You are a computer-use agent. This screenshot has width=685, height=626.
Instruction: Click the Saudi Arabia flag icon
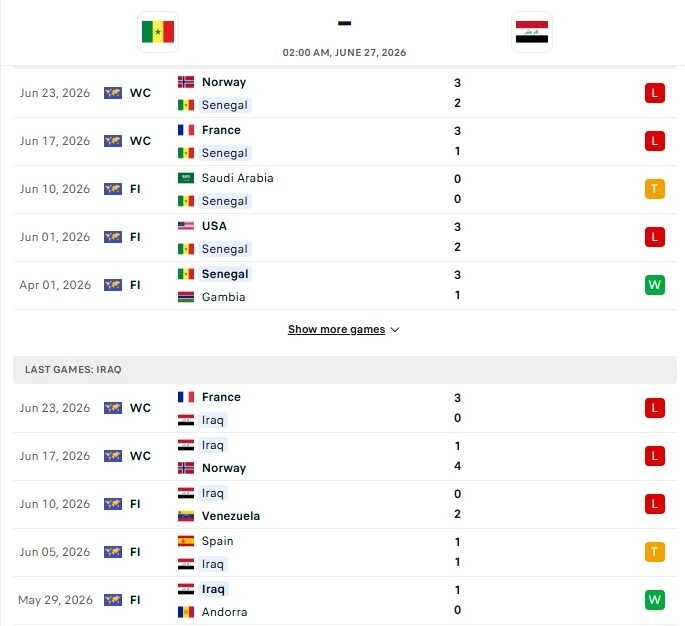[186, 178]
